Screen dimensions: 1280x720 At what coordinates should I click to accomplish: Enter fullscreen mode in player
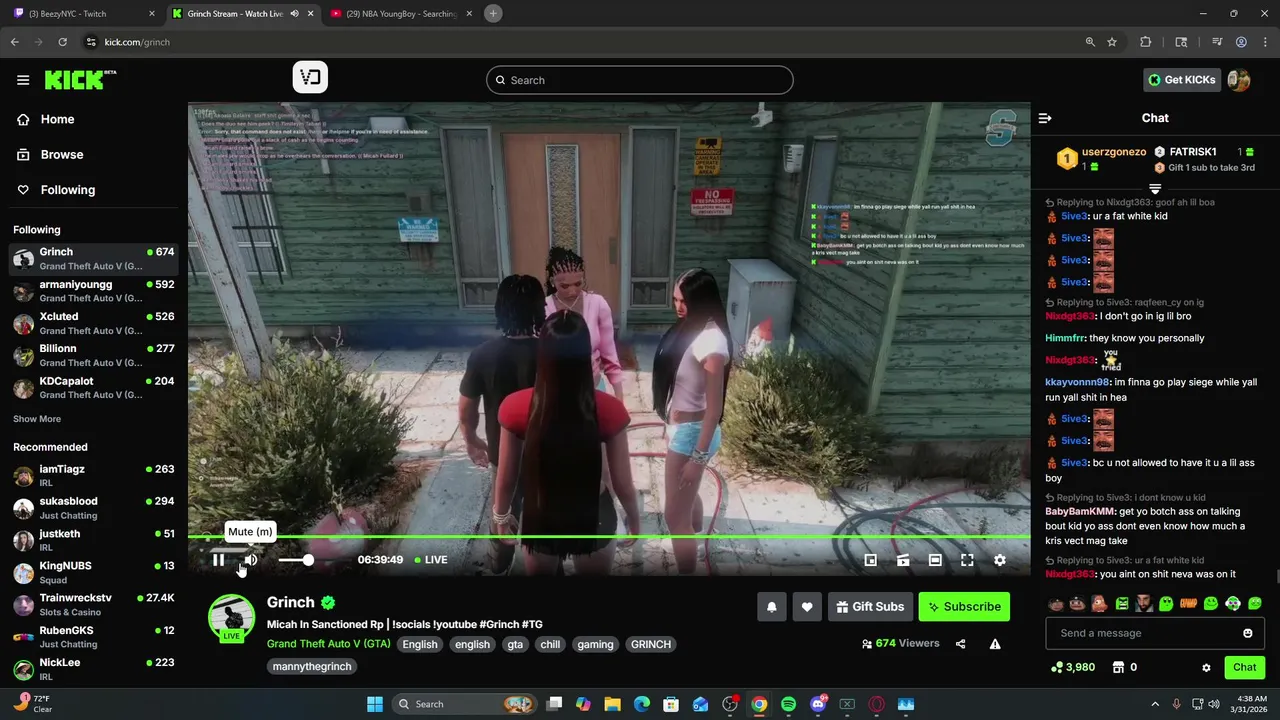pyautogui.click(x=967, y=560)
